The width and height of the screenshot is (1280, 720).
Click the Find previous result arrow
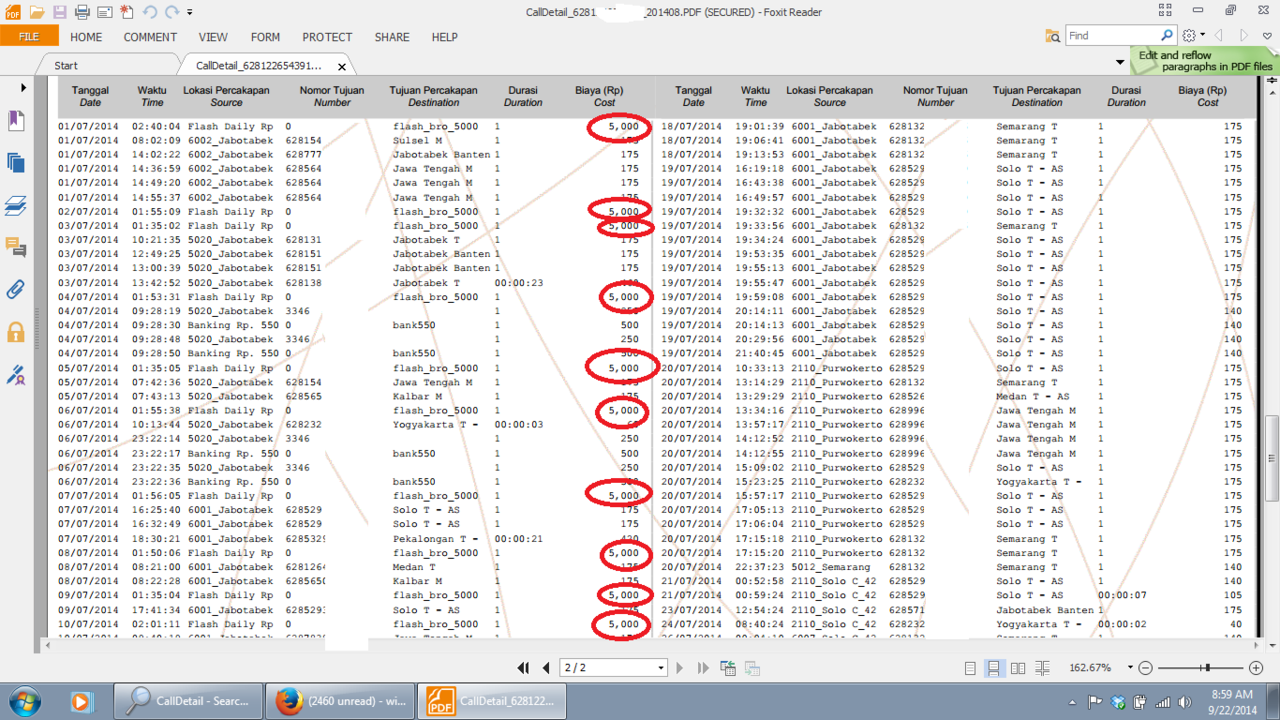(x=1219, y=36)
